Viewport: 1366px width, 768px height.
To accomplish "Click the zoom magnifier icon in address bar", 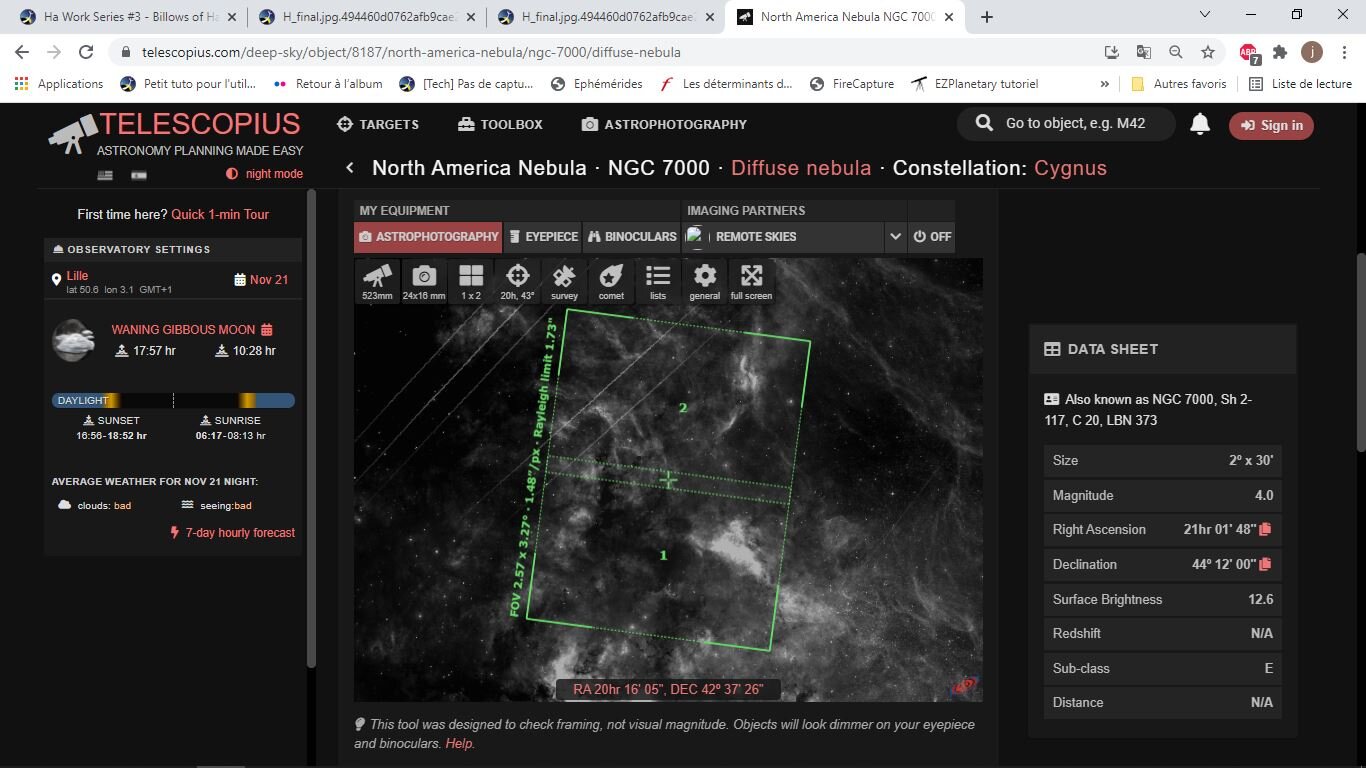I will point(1176,52).
